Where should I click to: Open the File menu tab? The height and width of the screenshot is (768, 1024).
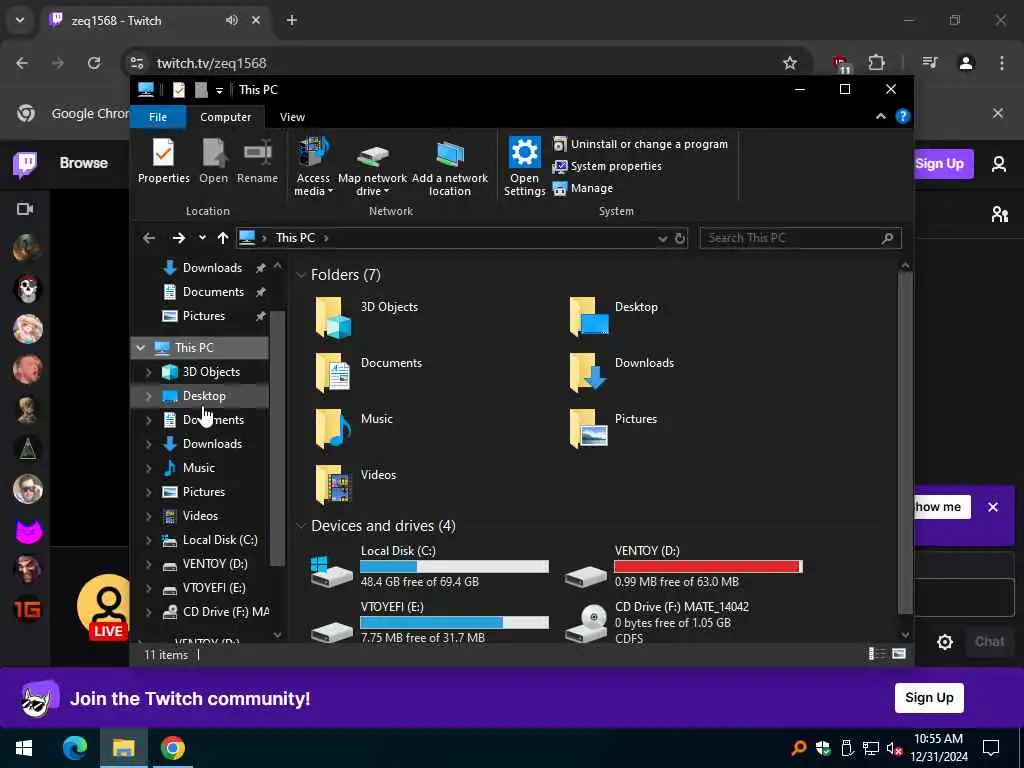tap(158, 117)
